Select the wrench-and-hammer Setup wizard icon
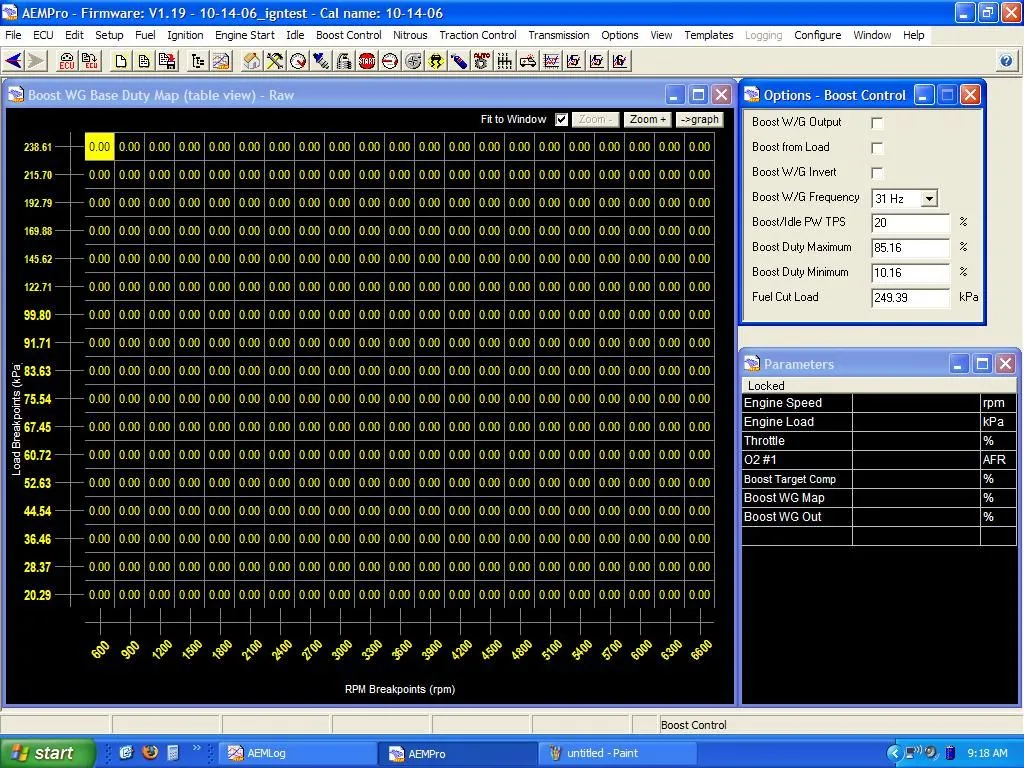The width and height of the screenshot is (1024, 768). coord(273,61)
